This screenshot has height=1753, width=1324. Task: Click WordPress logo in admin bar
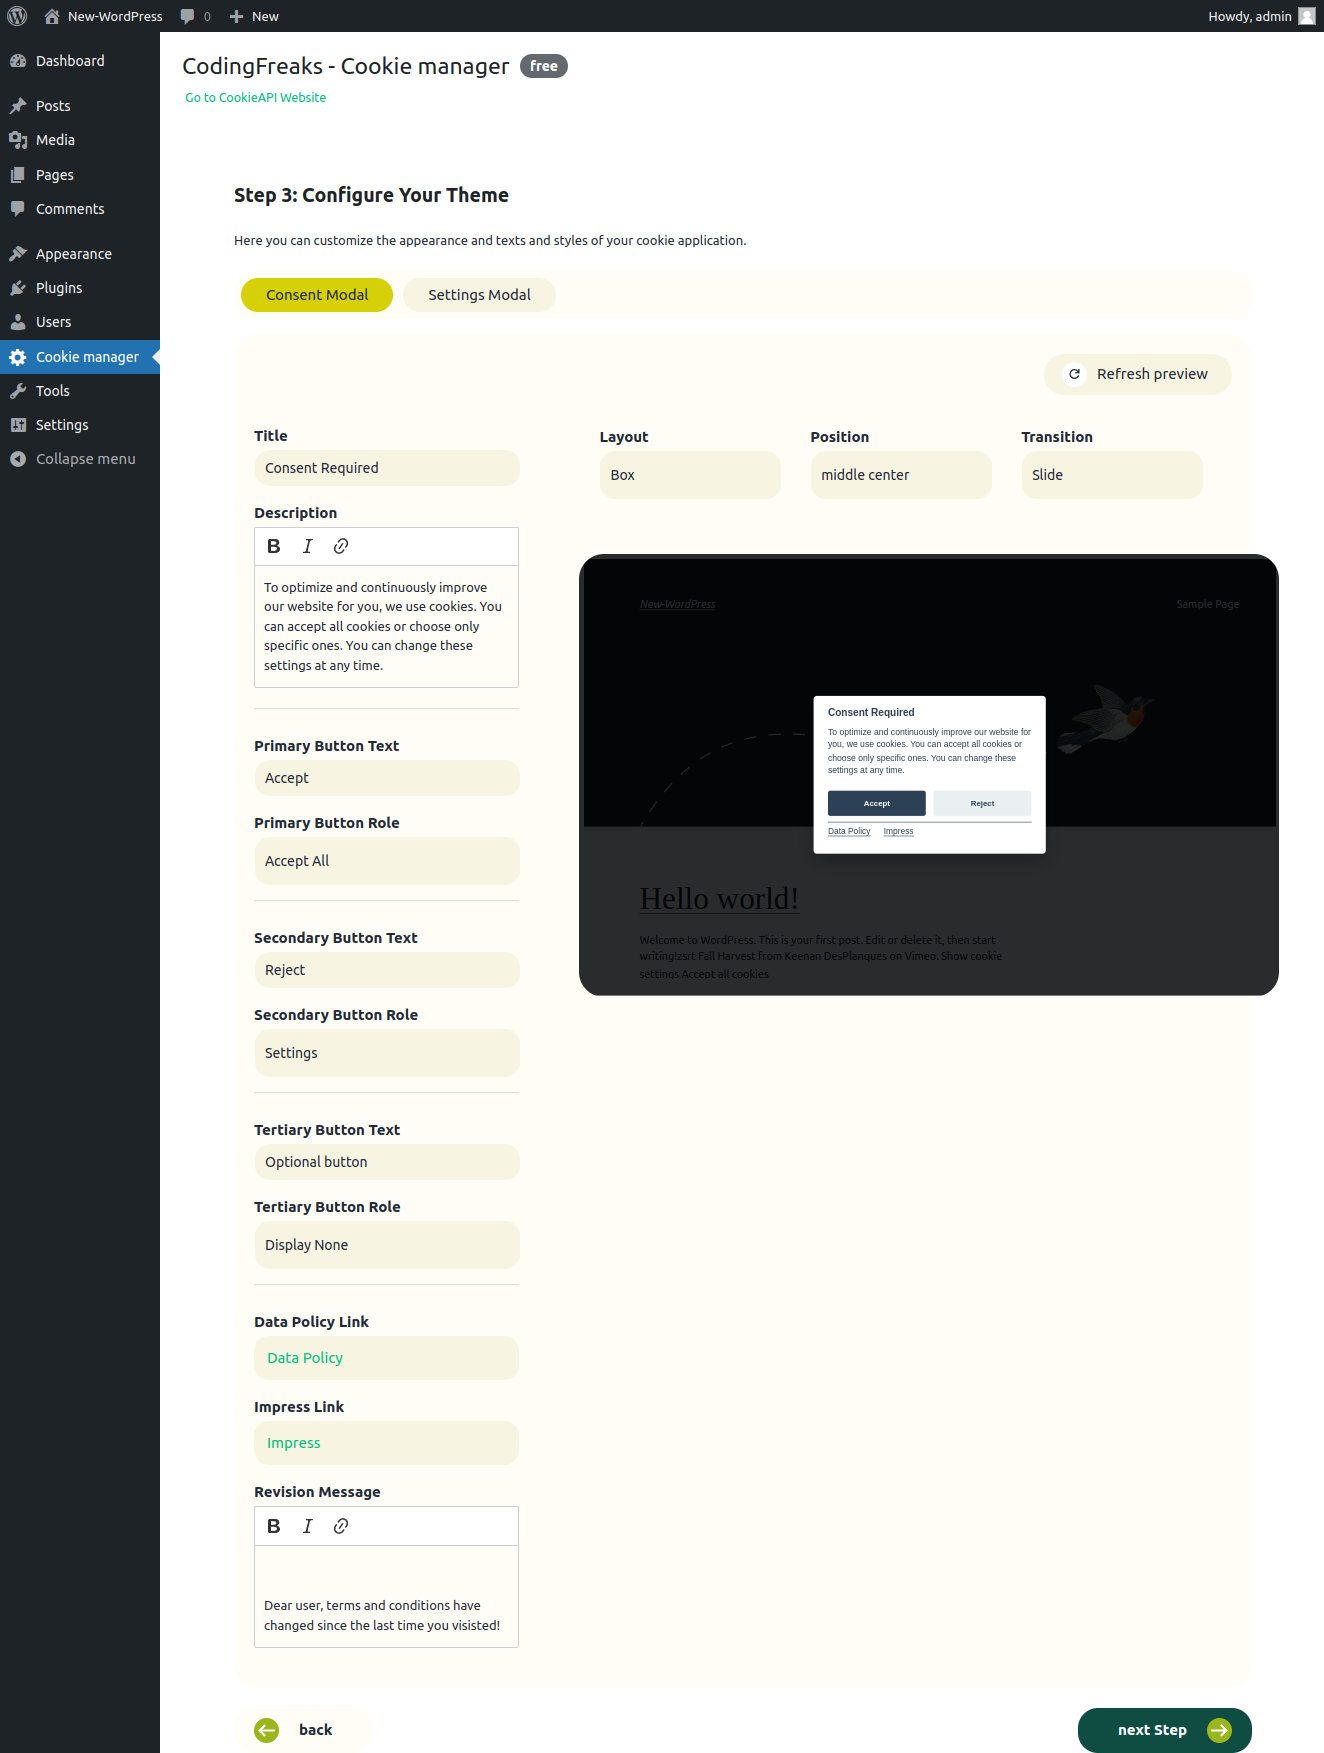pos(17,16)
